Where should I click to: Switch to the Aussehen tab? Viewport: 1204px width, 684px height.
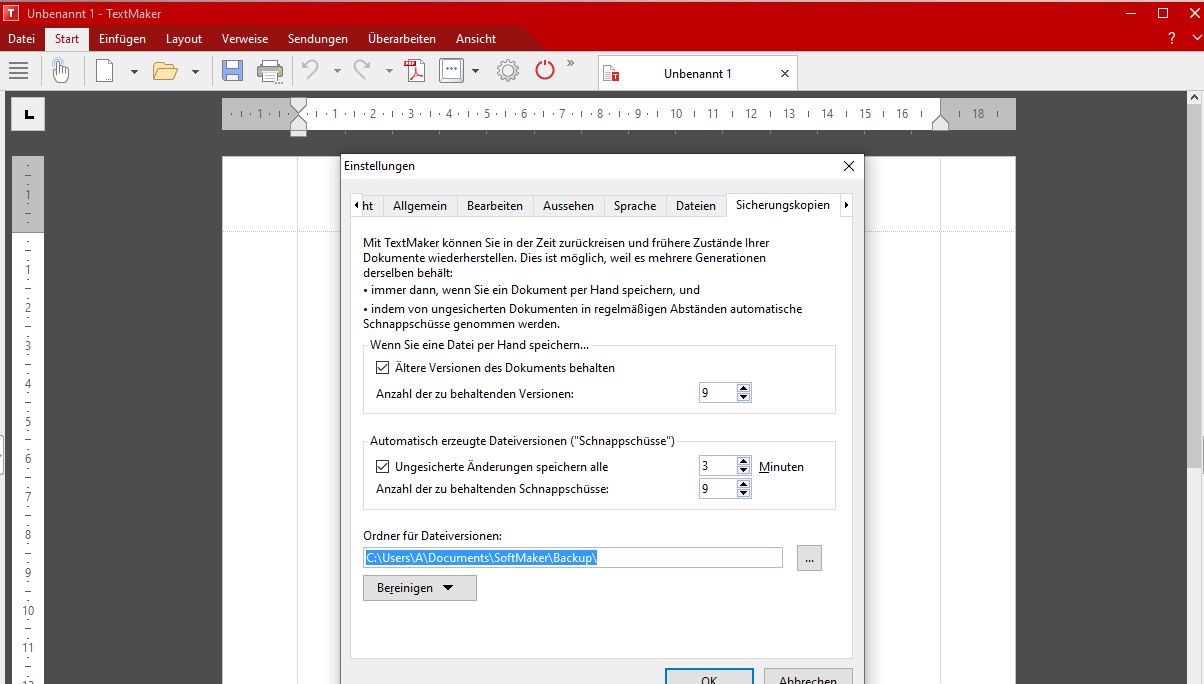[569, 205]
